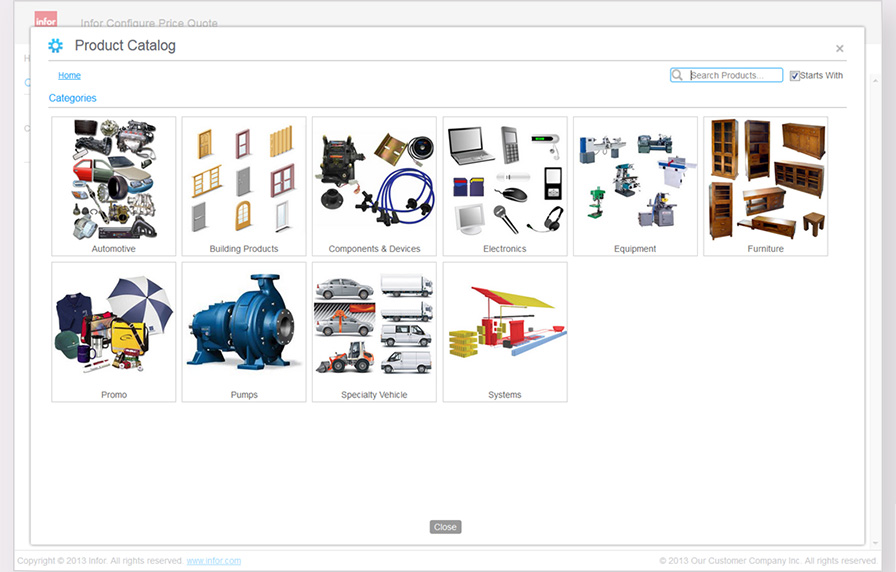The image size is (896, 572).
Task: Click the Search Products input field
Action: point(735,76)
